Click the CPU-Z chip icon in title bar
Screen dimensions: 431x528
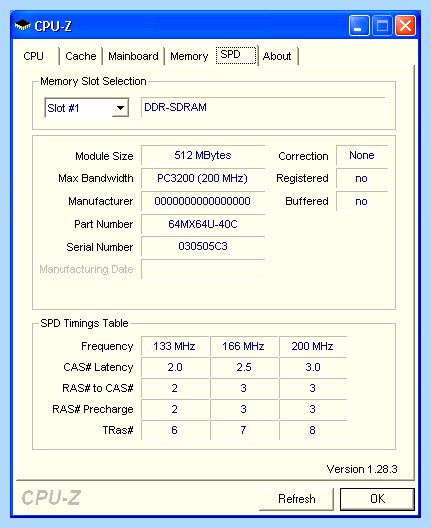(23, 25)
